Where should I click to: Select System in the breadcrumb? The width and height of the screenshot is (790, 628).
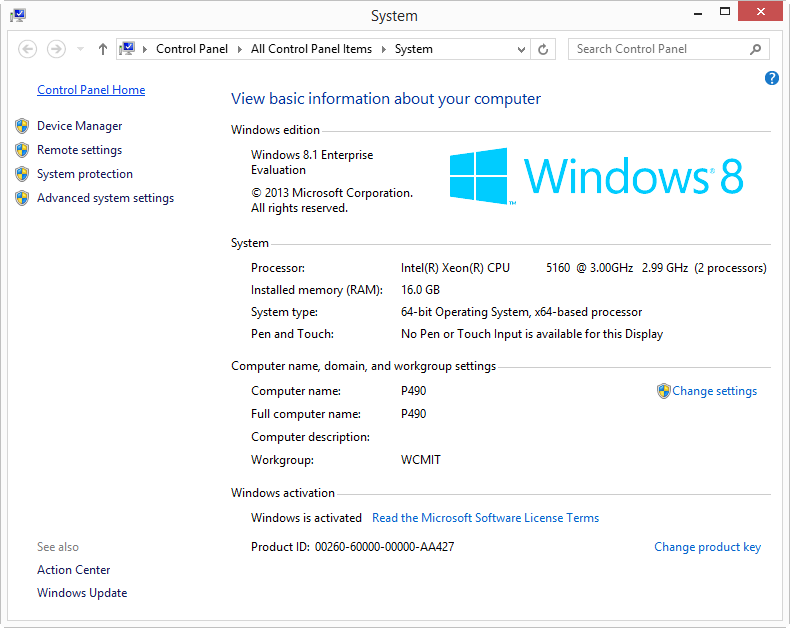click(x=414, y=49)
